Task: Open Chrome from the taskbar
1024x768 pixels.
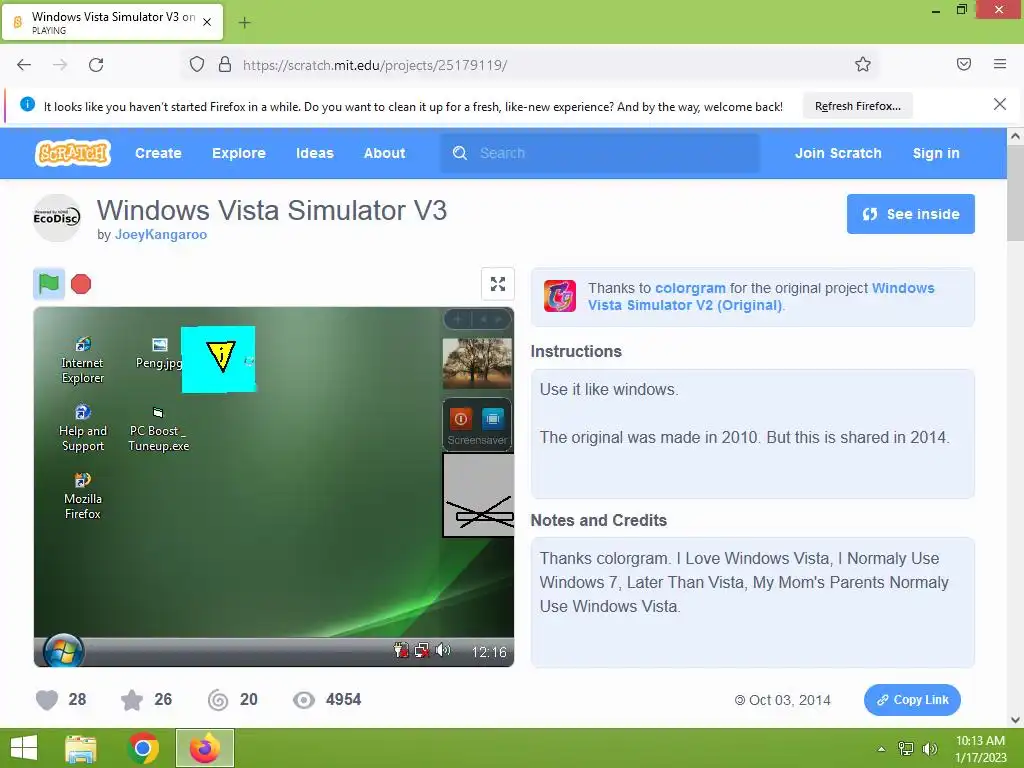Action: [x=143, y=748]
